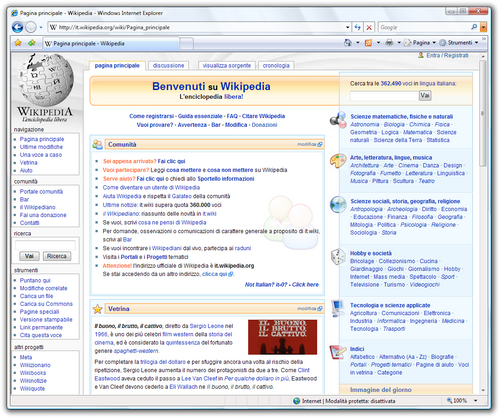Stop loading with the red X icon

coord(369,27)
